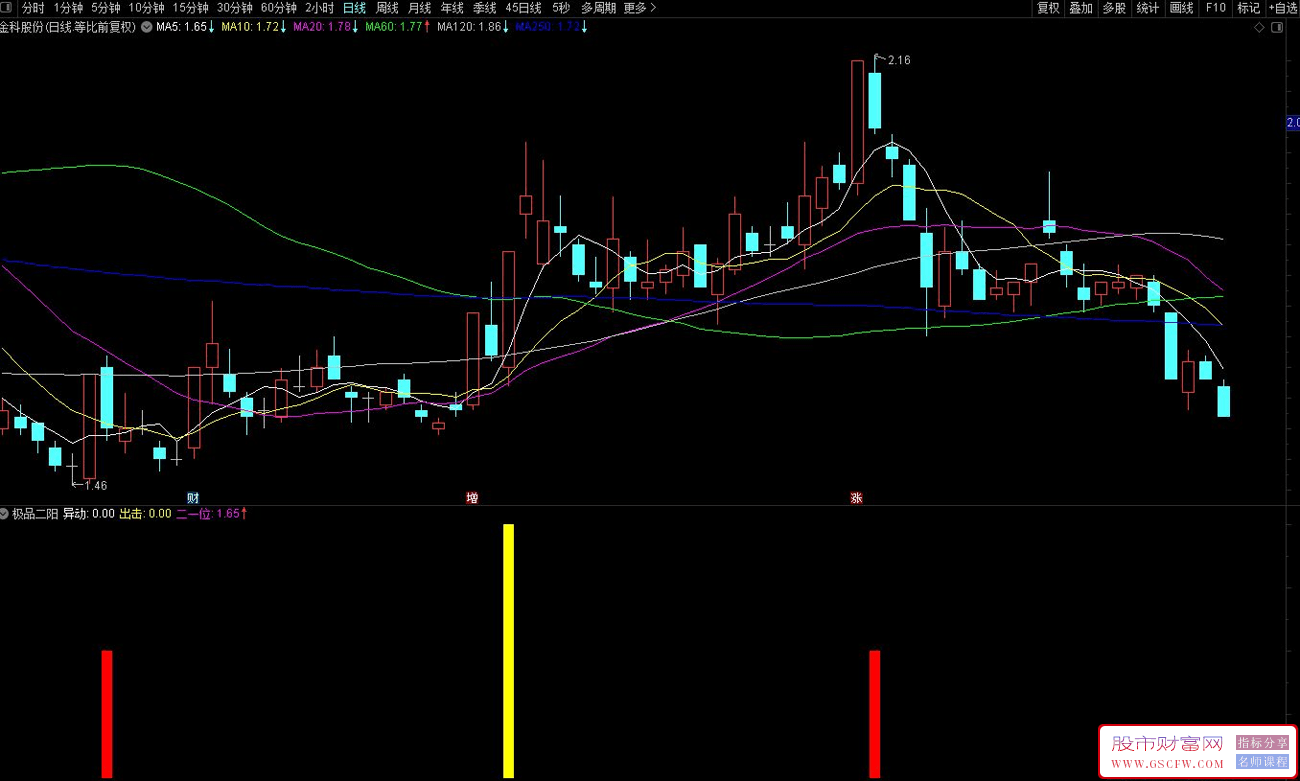
Task: Open the 多周期 multi-period view
Action: (598, 8)
